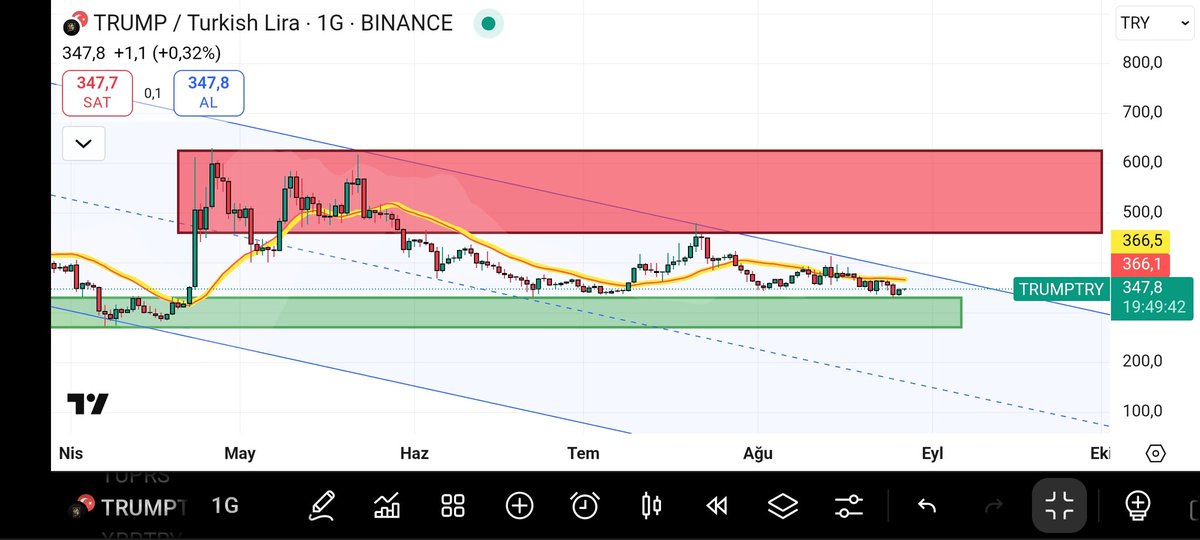Change chart type via candlestick icon
Screen dimensions: 1200x540
point(651,505)
